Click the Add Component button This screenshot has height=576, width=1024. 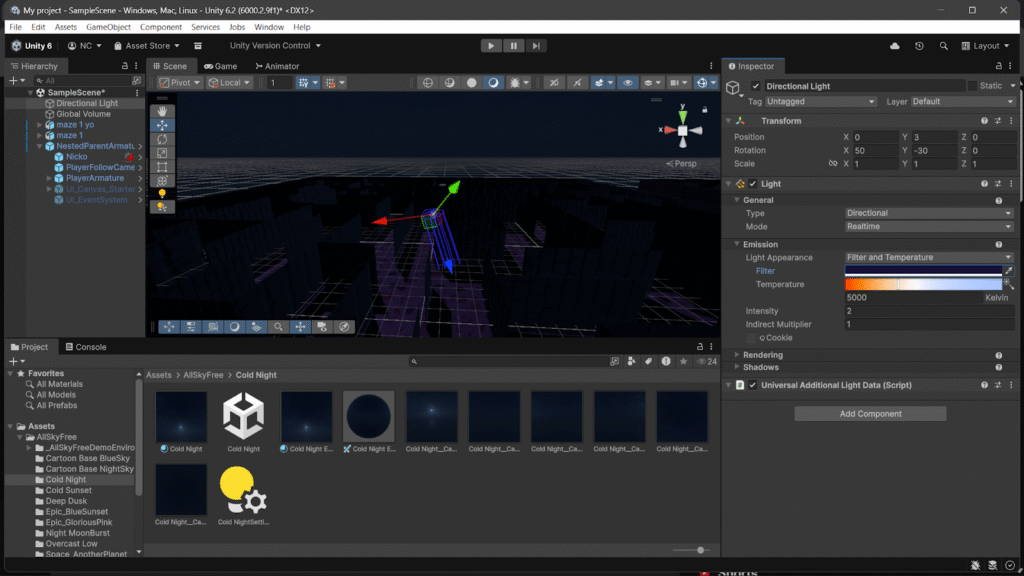point(870,414)
